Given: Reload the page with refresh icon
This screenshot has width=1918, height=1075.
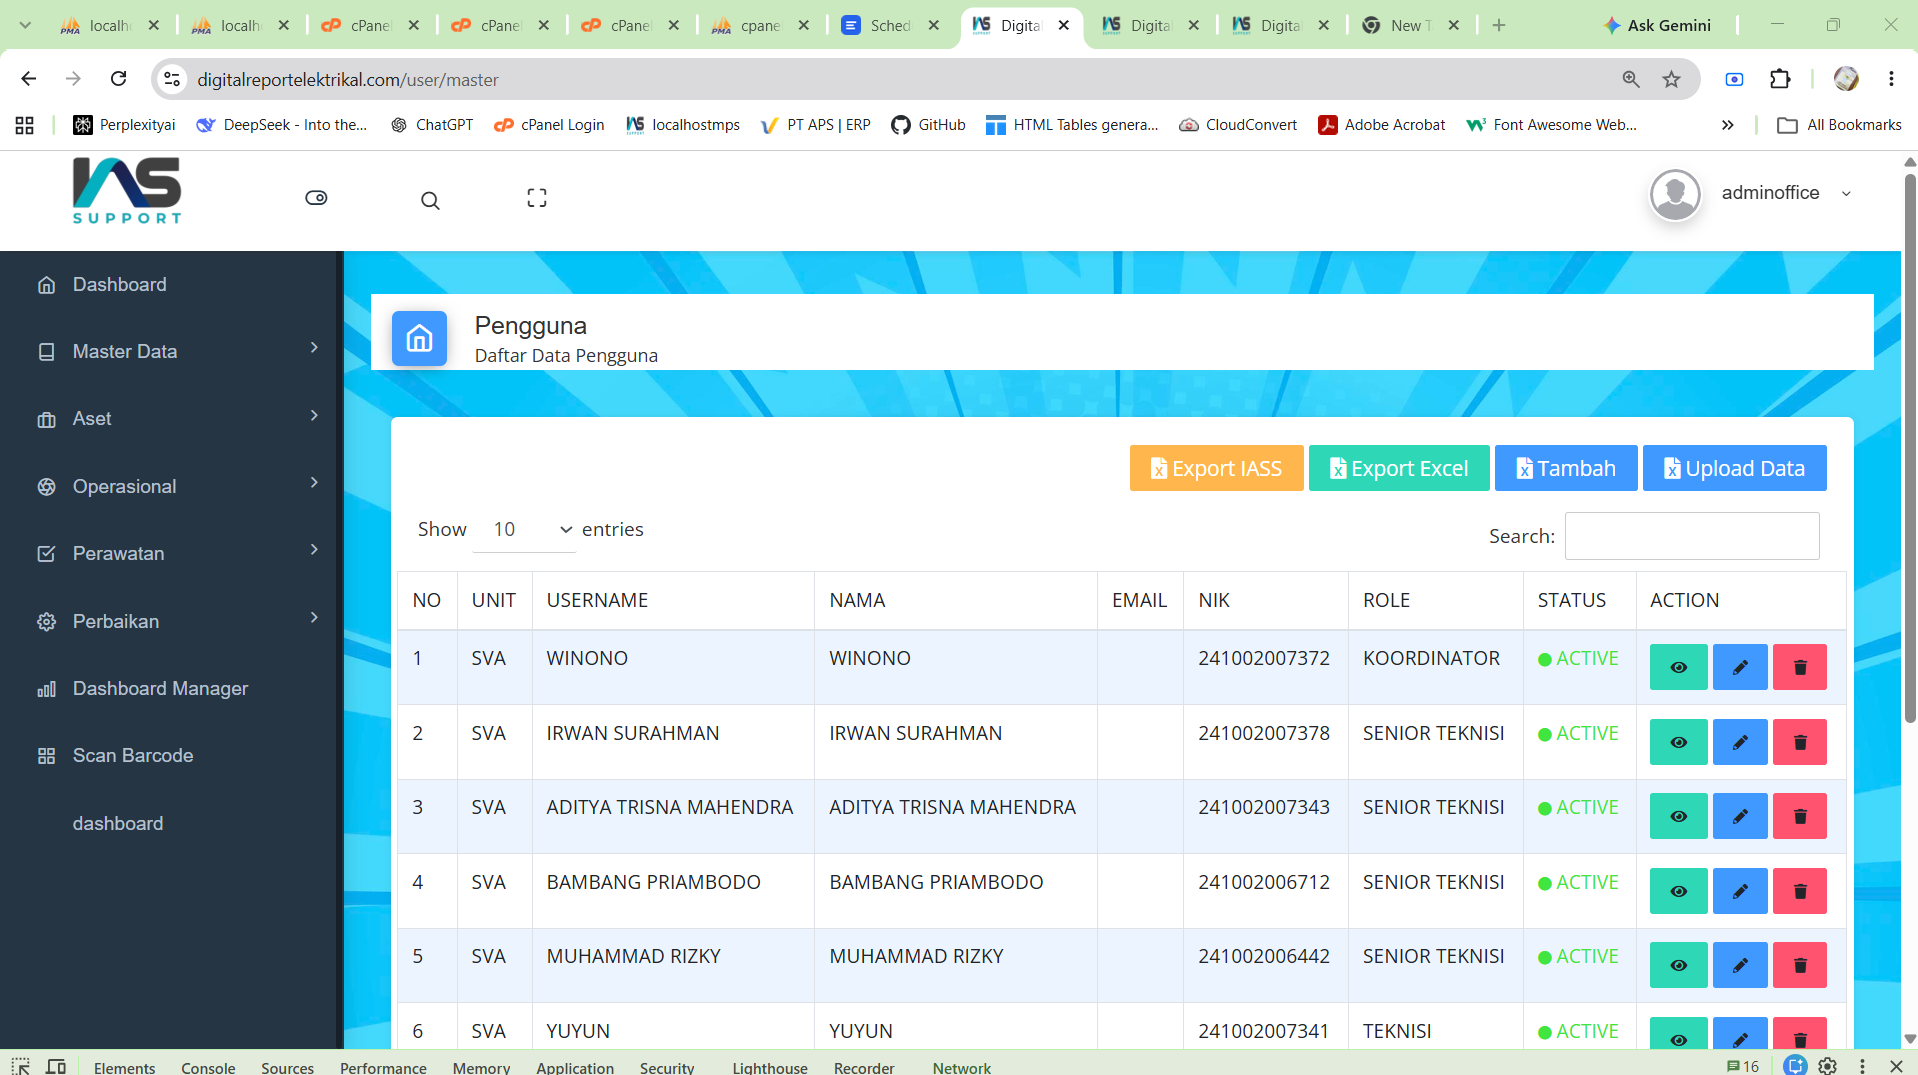Looking at the screenshot, I should pyautogui.click(x=118, y=79).
